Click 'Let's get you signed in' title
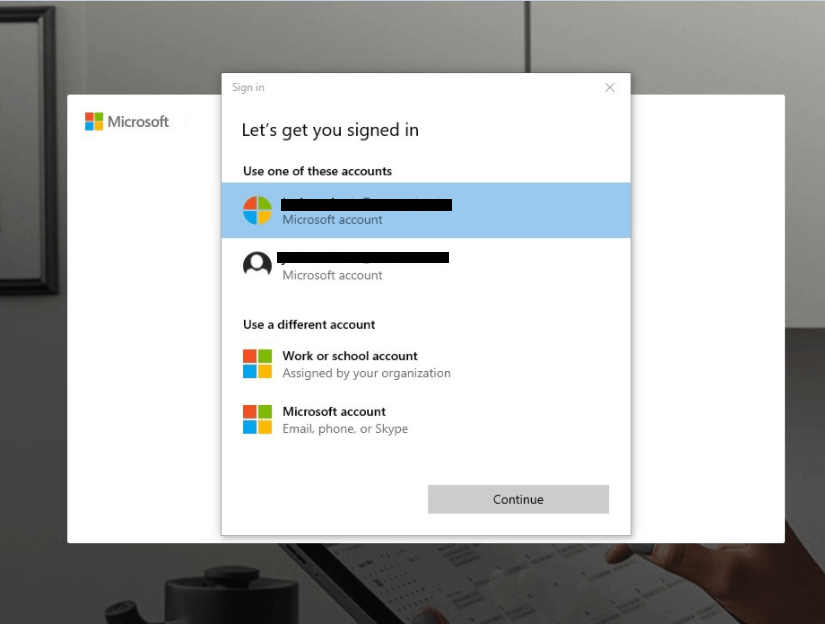Image resolution: width=825 pixels, height=624 pixels. click(x=330, y=130)
